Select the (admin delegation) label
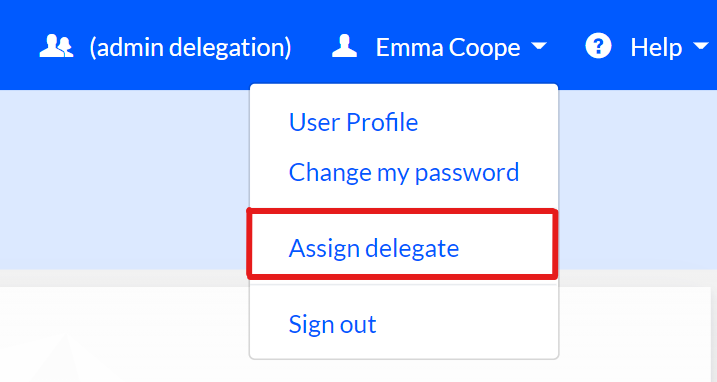 [x=190, y=47]
